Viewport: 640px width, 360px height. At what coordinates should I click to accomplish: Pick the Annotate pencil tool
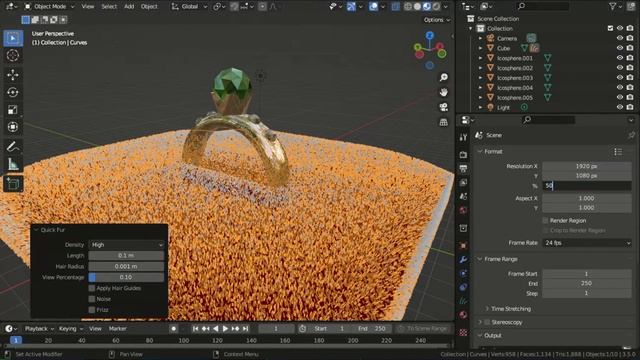click(x=13, y=147)
